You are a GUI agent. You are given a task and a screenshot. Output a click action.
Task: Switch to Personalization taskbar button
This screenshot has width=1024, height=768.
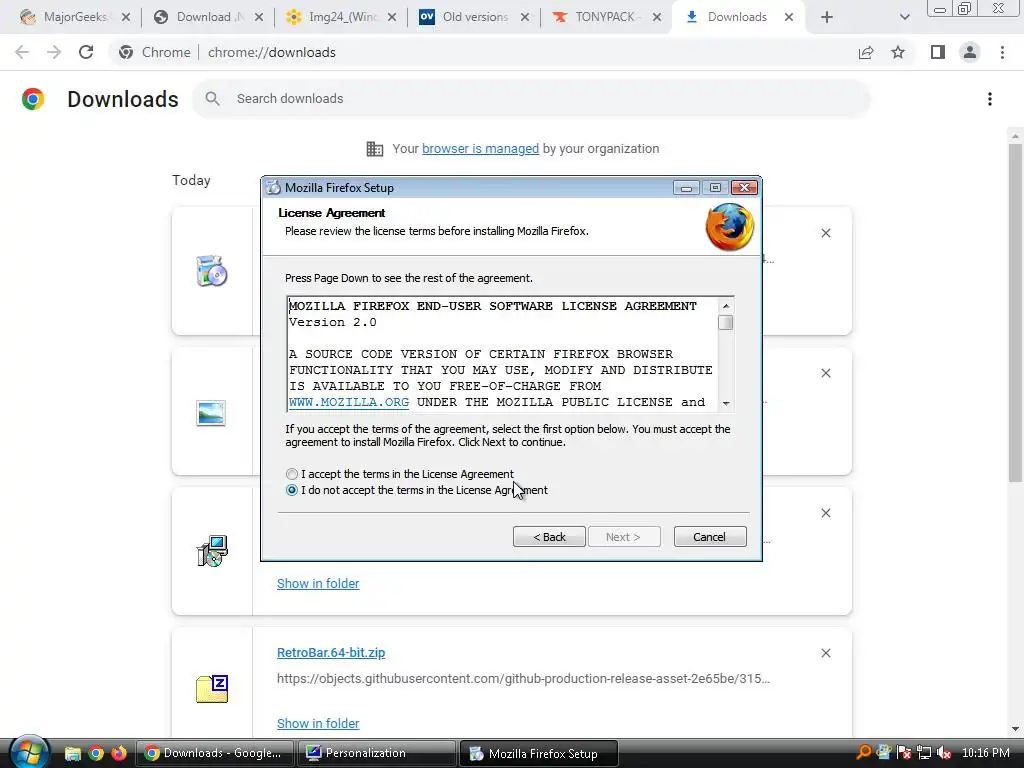click(x=377, y=753)
